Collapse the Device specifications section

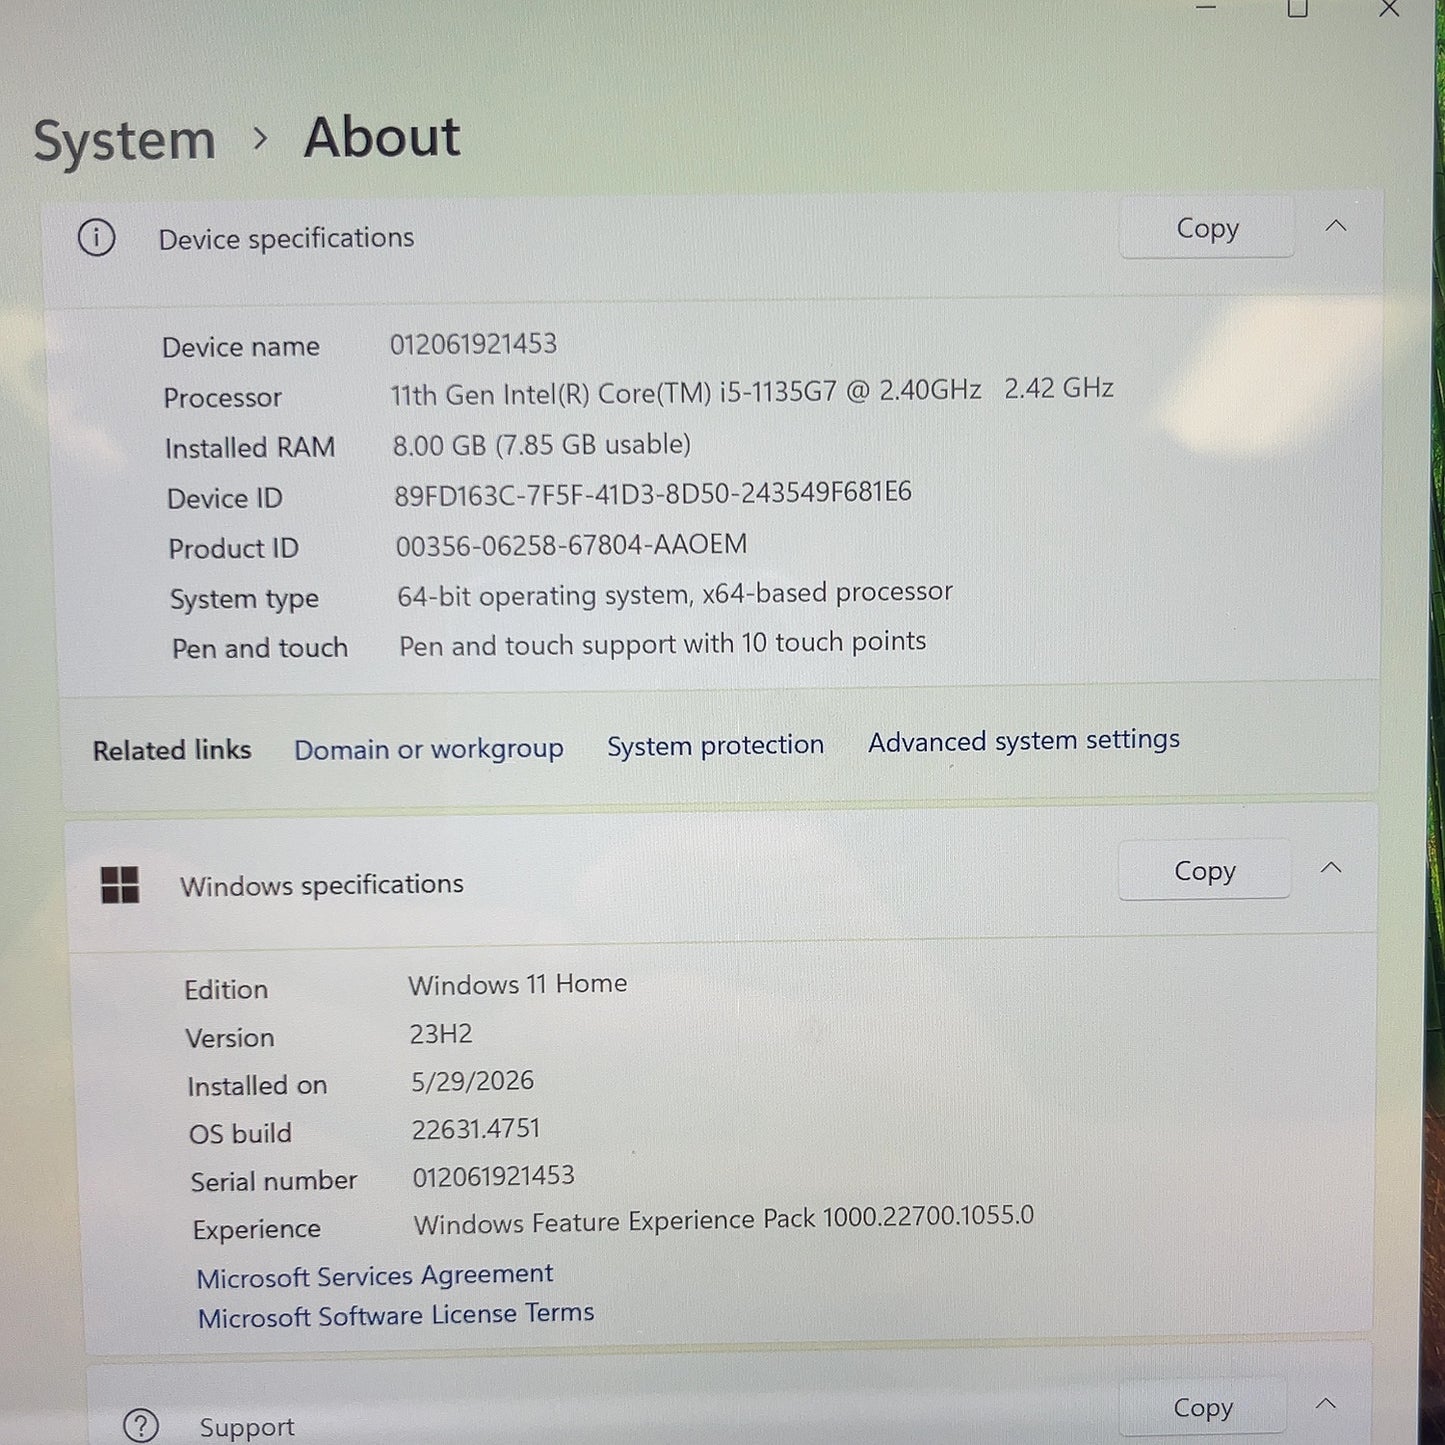tap(1336, 226)
